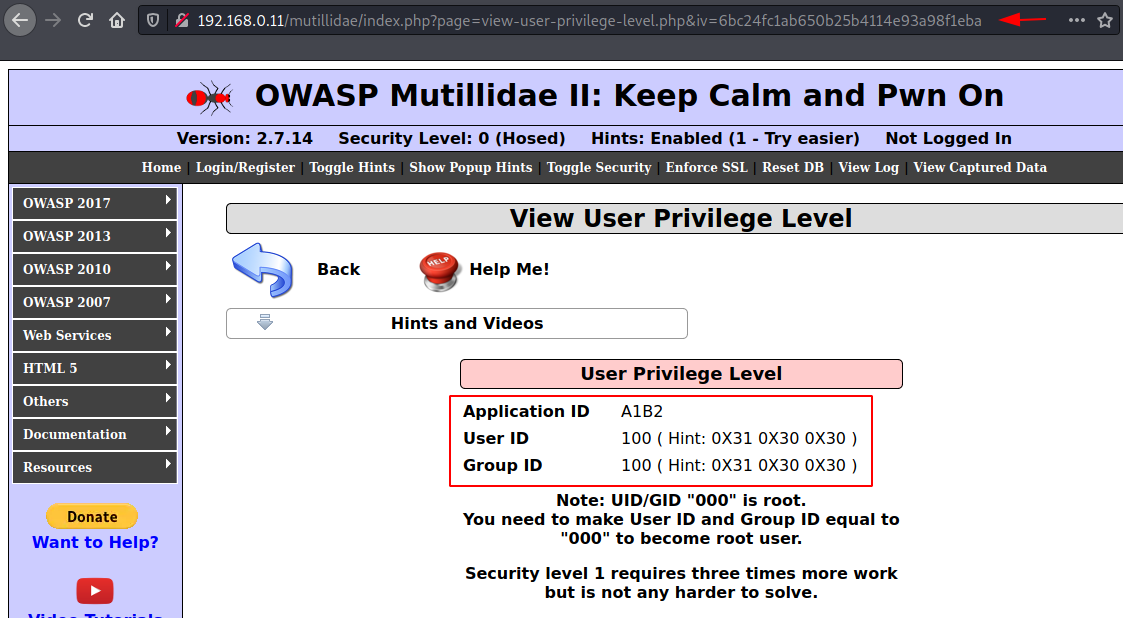
Task: Click Show Popup Hints
Action: (x=471, y=167)
